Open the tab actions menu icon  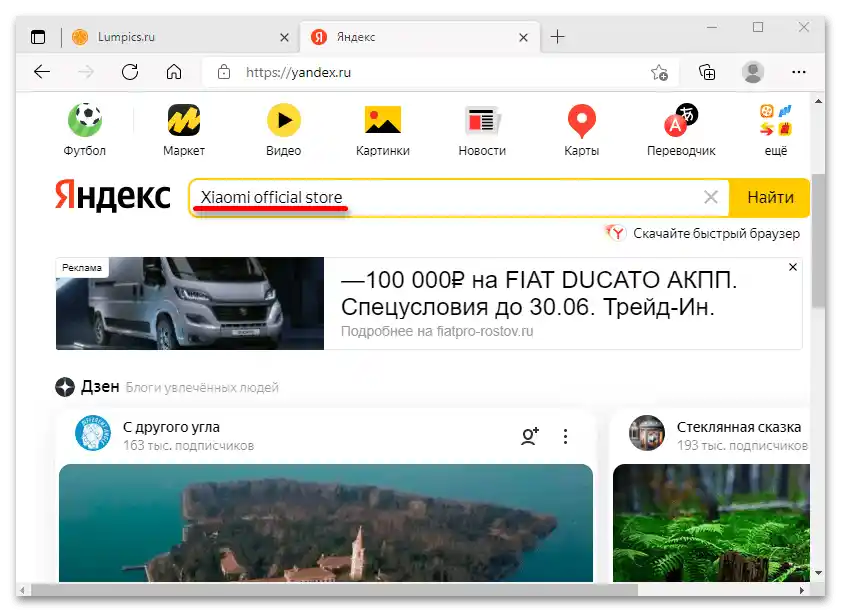pos(38,37)
